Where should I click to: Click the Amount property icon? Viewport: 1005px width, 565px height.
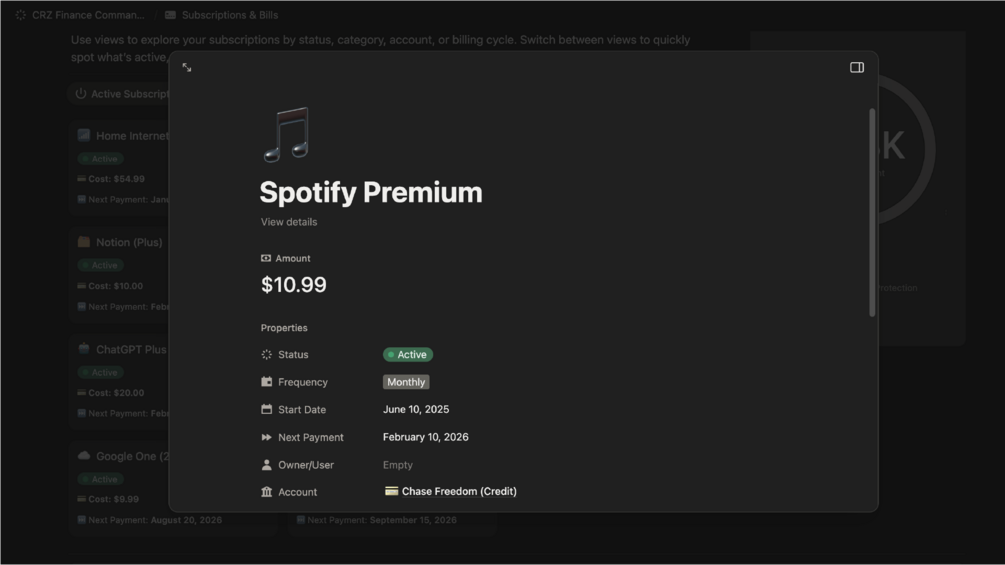266,259
